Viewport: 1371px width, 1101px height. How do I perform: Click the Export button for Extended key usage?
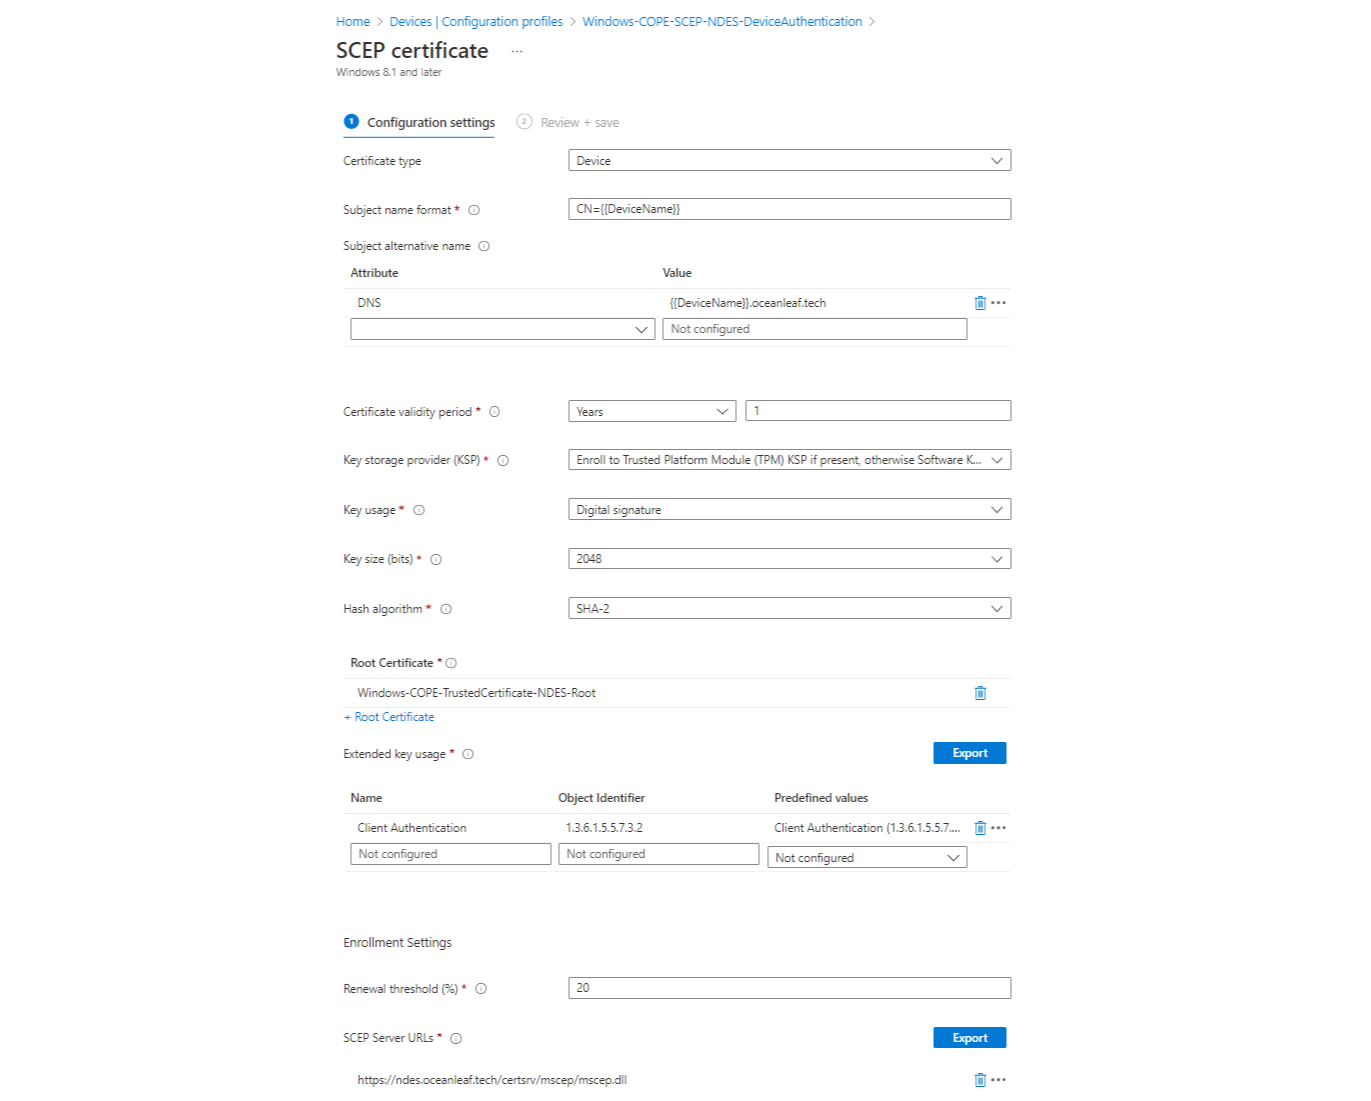(969, 752)
